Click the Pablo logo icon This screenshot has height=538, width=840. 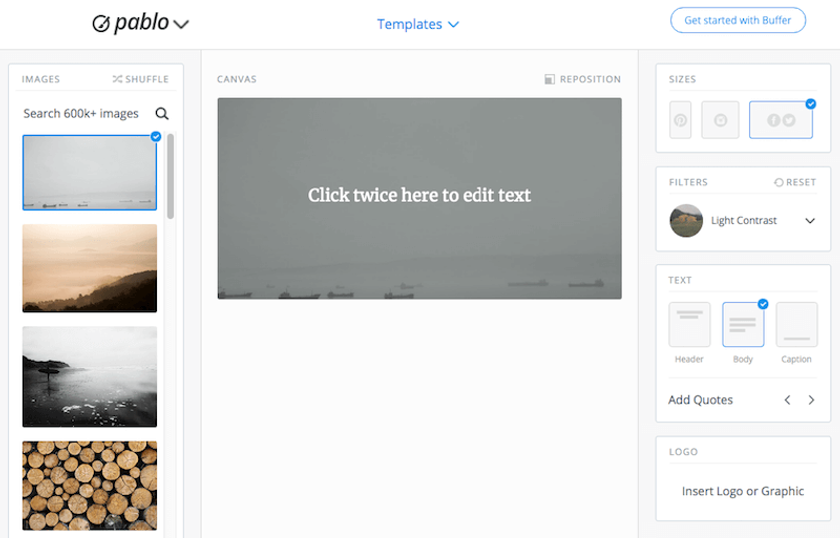click(x=101, y=24)
